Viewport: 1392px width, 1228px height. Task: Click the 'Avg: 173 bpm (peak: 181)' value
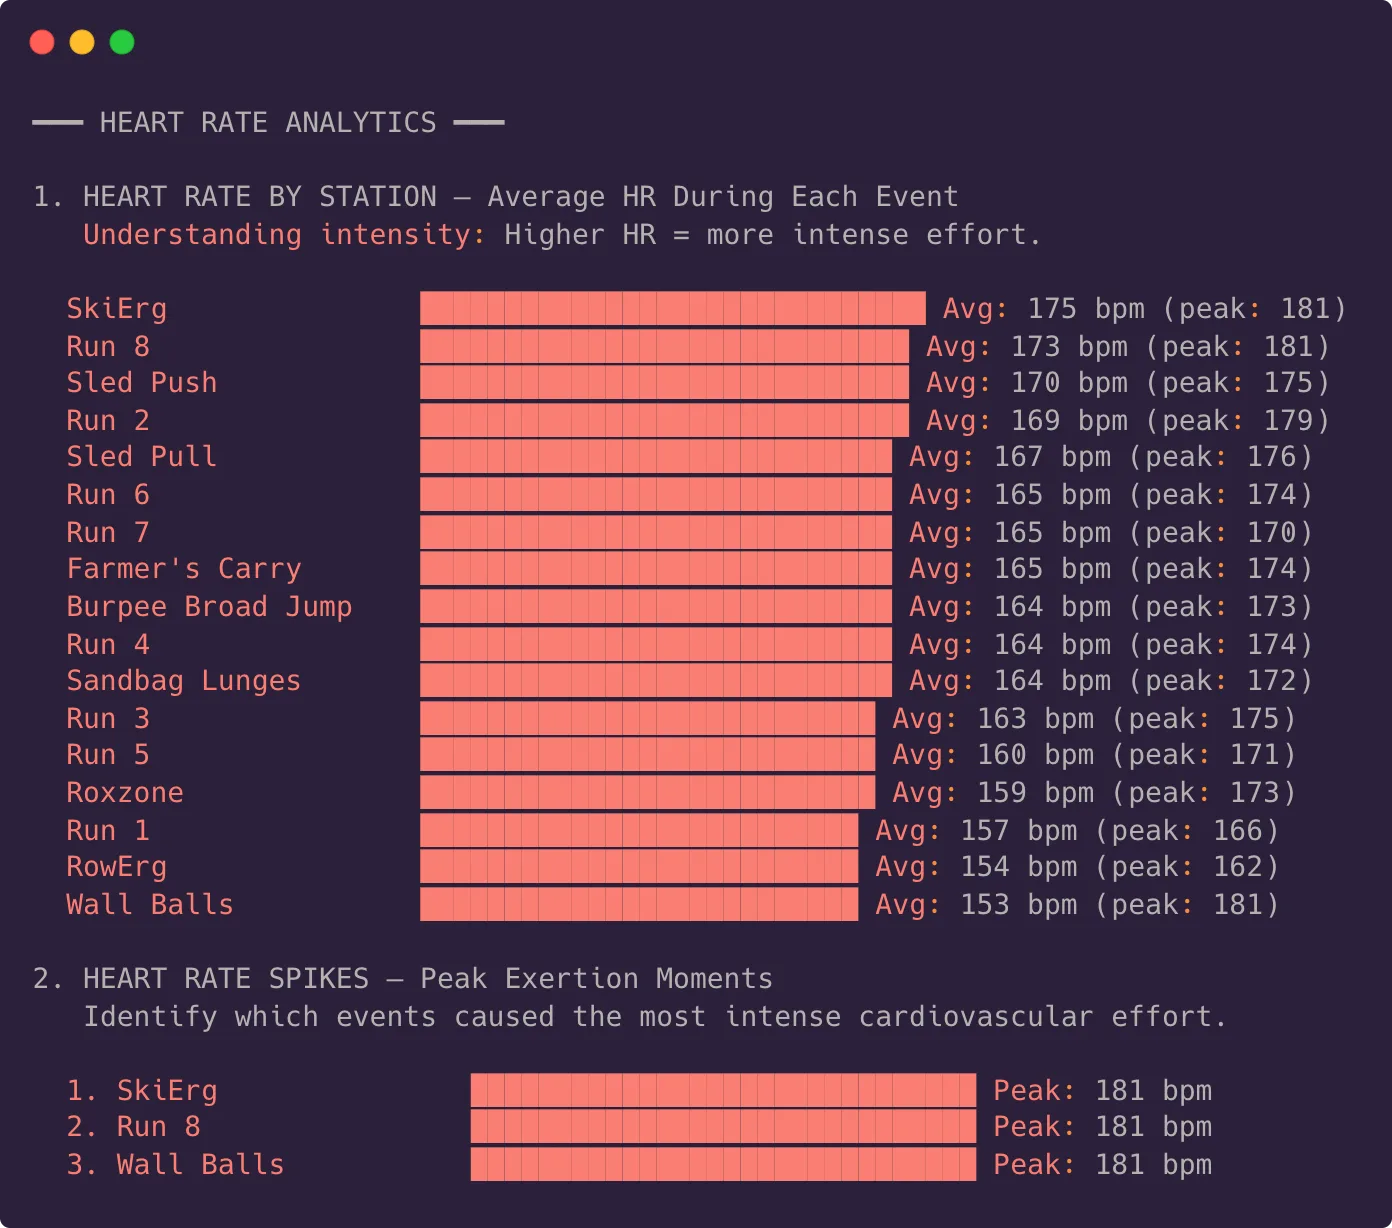point(1128,347)
